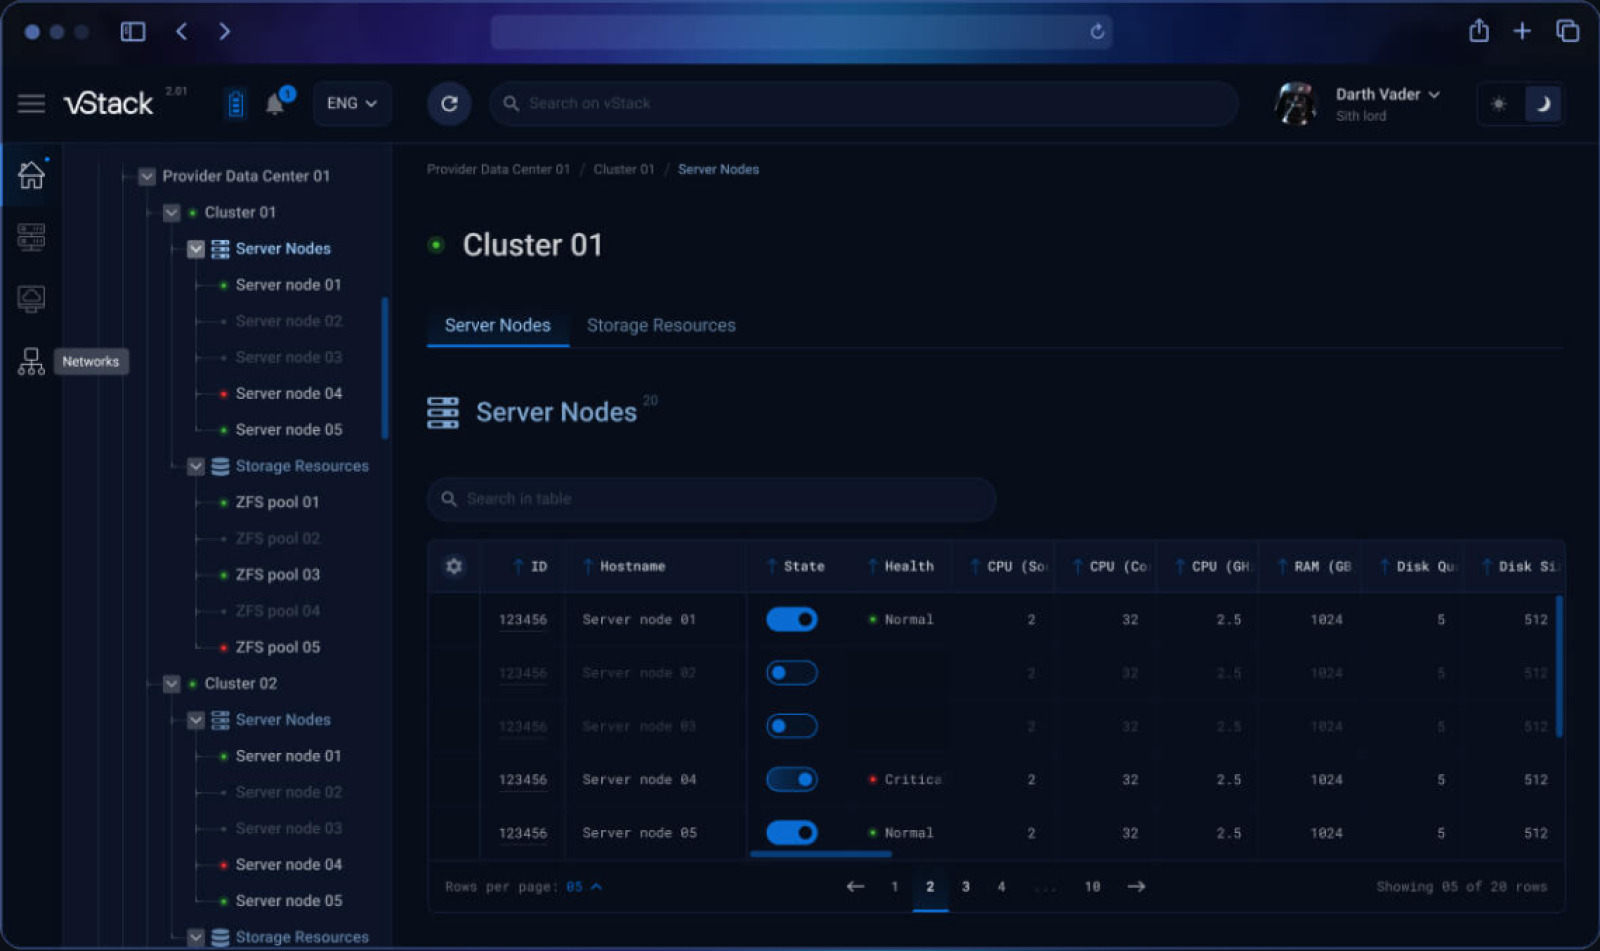Open the ENG language dropdown
Screen dimensions: 1600x951
(351, 103)
